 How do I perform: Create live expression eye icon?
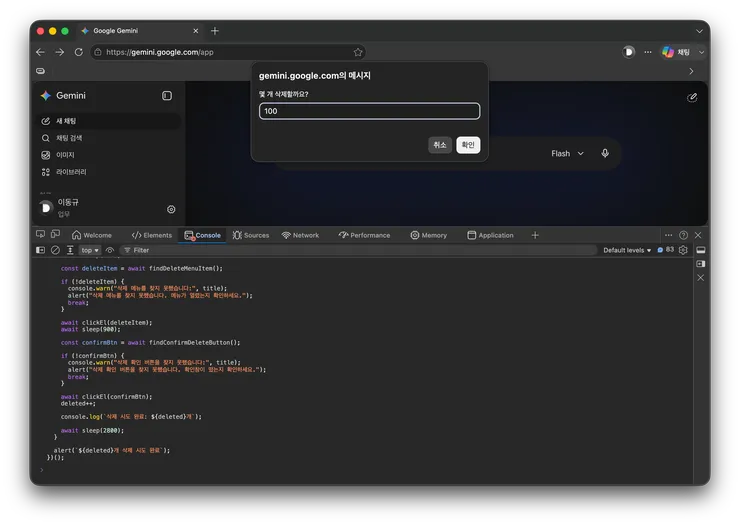[110, 250]
